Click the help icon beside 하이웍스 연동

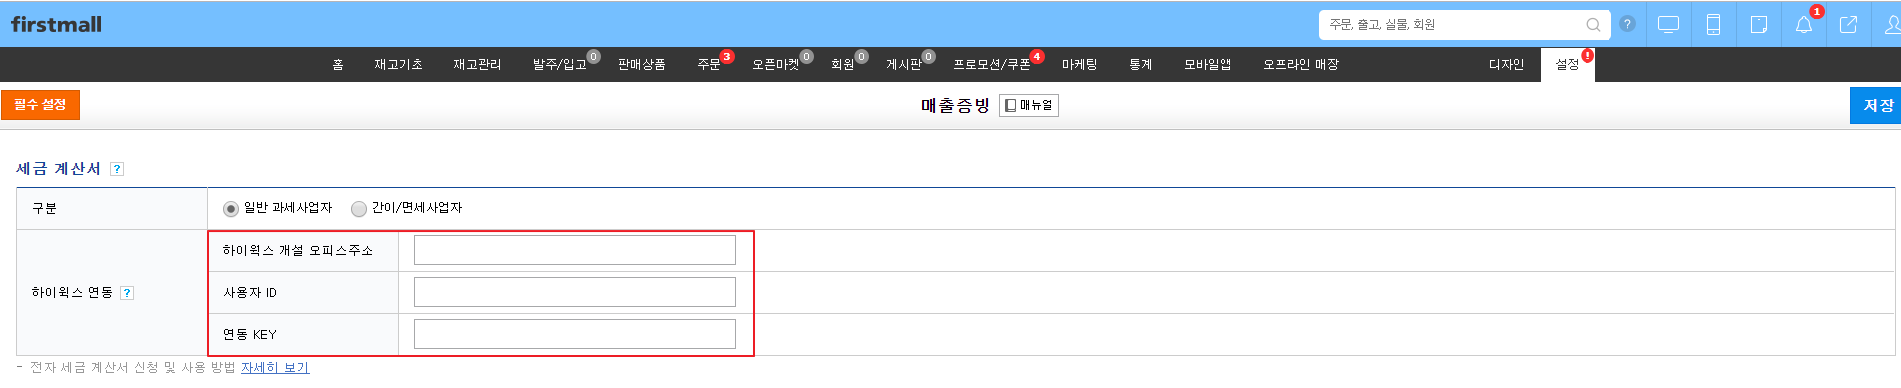point(127,293)
